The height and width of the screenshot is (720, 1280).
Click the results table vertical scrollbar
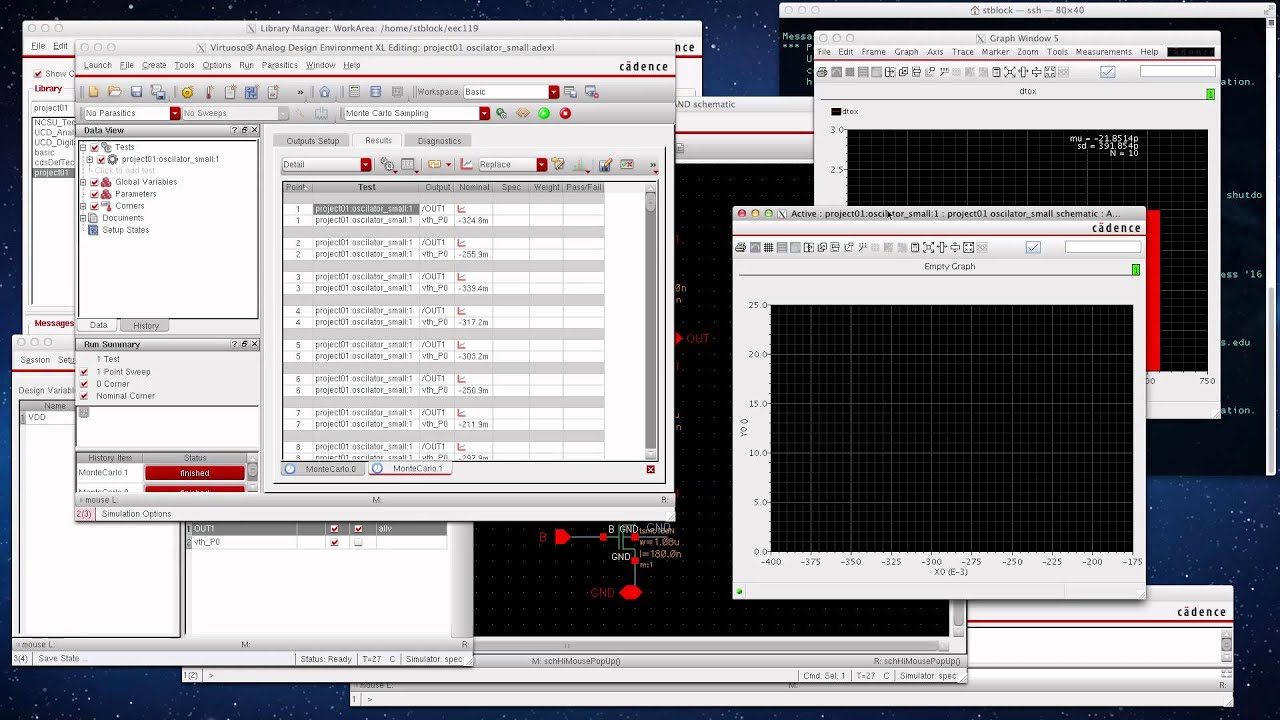(651, 320)
